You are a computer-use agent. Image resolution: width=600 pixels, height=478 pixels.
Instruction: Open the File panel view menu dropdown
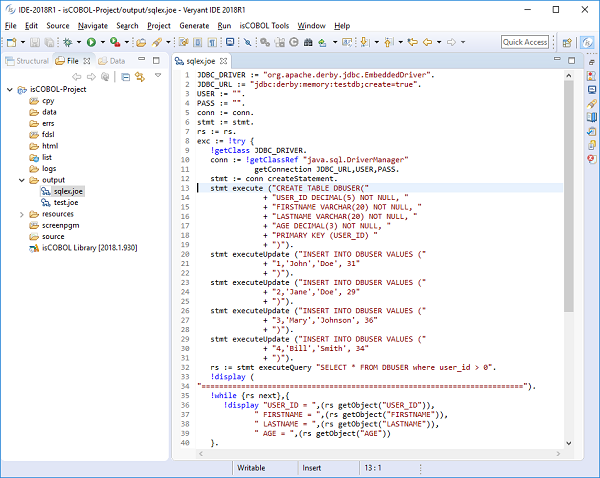click(157, 76)
